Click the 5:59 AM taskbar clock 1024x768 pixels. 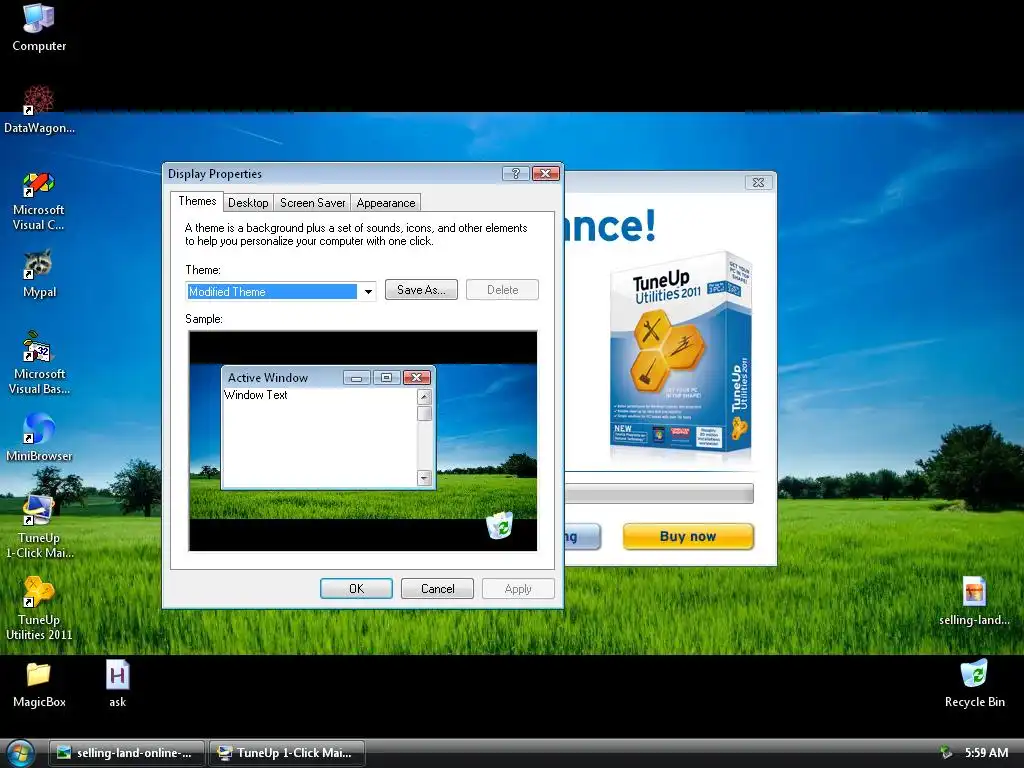pyautogui.click(x=986, y=753)
